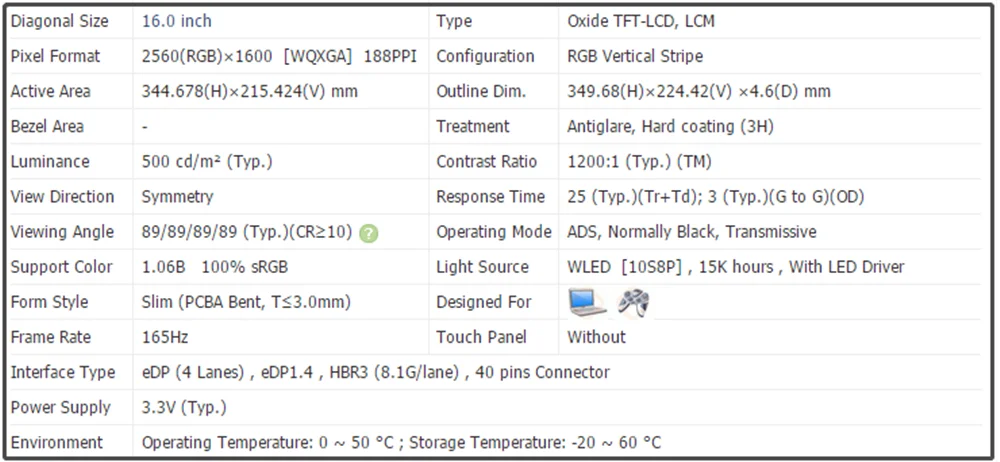Screen dimensions: 1000x462
Task: Click the green help icon beside Viewing Angle
Action: click(x=369, y=233)
